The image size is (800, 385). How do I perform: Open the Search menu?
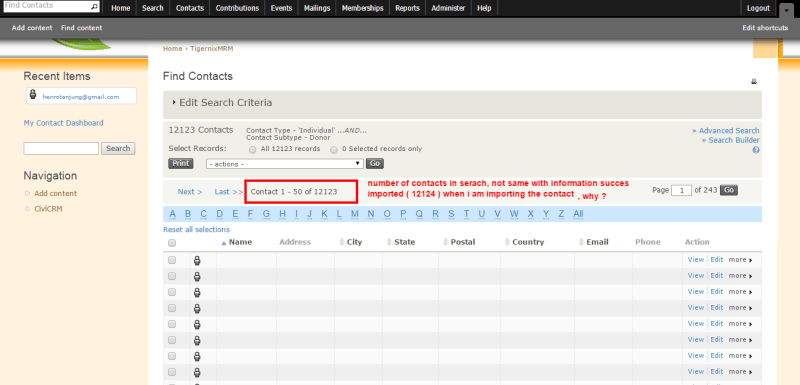coord(153,8)
